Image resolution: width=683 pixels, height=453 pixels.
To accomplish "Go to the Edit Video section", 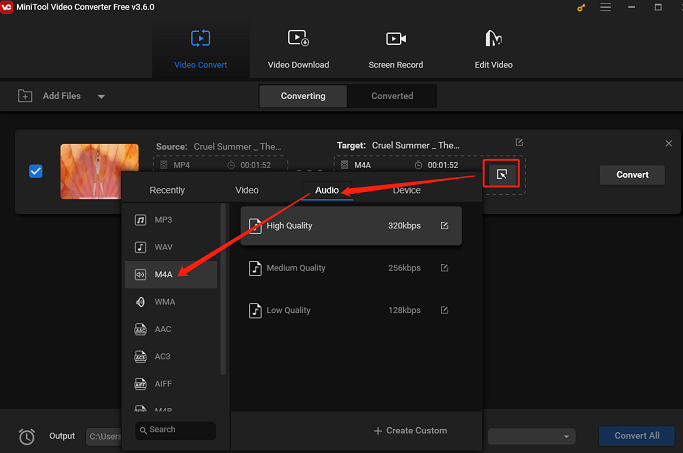I will [493, 50].
